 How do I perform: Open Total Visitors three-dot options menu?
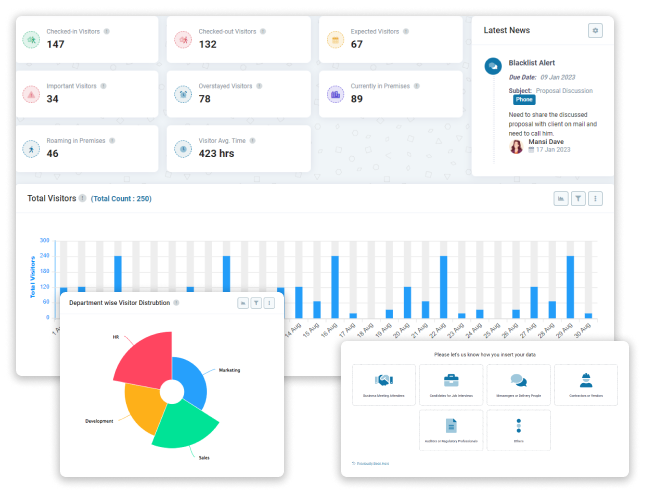tap(595, 199)
